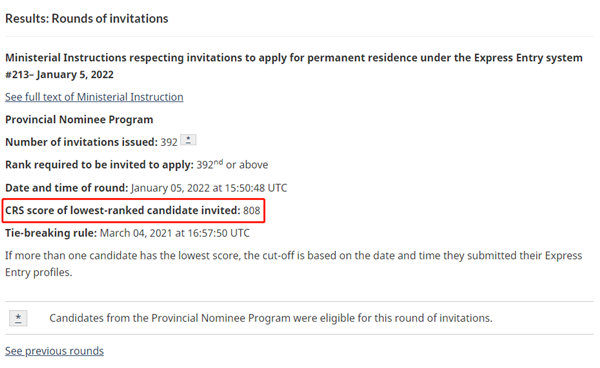Click the asterisk footnote icon beside 392 invitations
Image resolution: width=600 pixels, height=368 pixels.
click(188, 140)
